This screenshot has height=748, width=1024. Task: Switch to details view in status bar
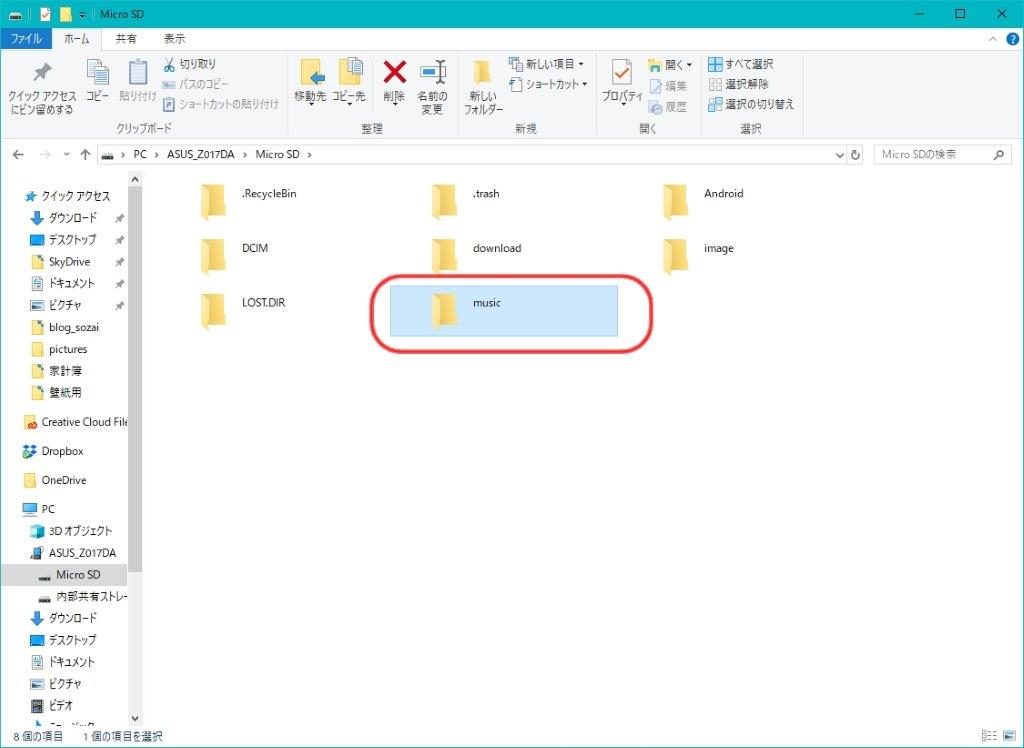tap(990, 736)
